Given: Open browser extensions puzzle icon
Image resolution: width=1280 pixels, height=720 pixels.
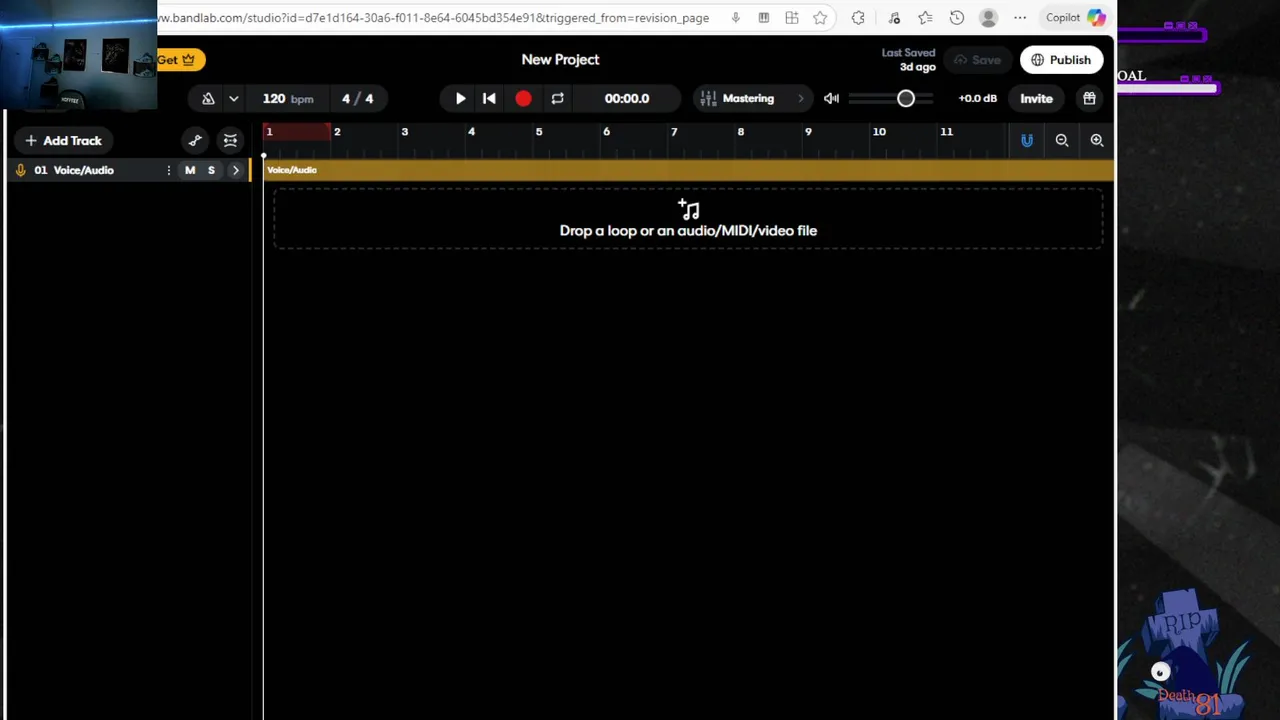Looking at the screenshot, I should [x=858, y=18].
